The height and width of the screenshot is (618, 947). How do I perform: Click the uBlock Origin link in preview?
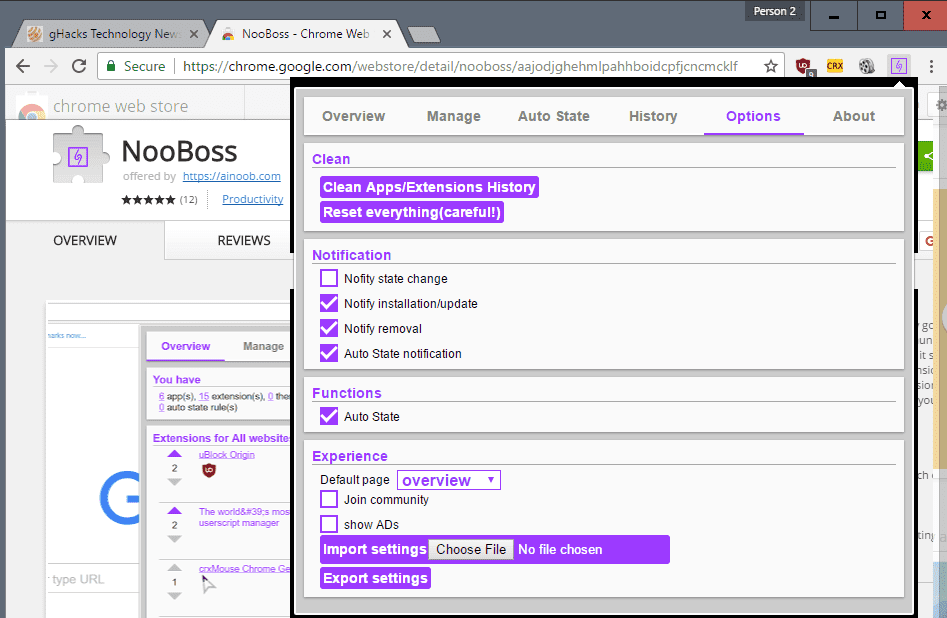226,455
